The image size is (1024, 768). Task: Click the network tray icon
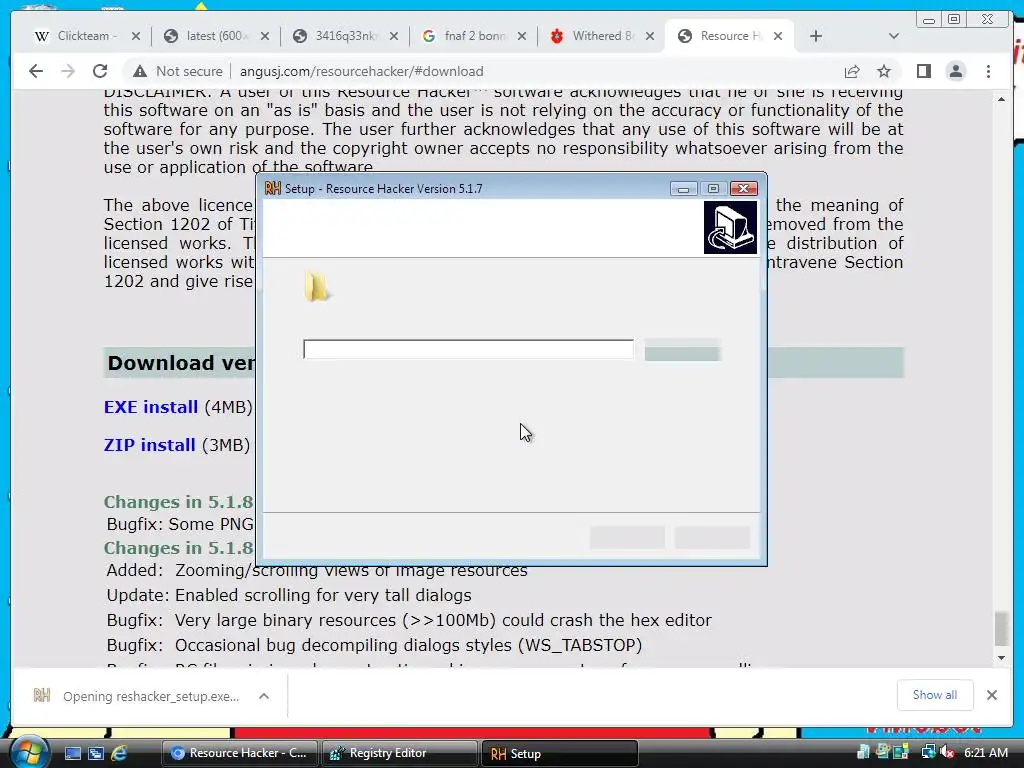point(928,752)
